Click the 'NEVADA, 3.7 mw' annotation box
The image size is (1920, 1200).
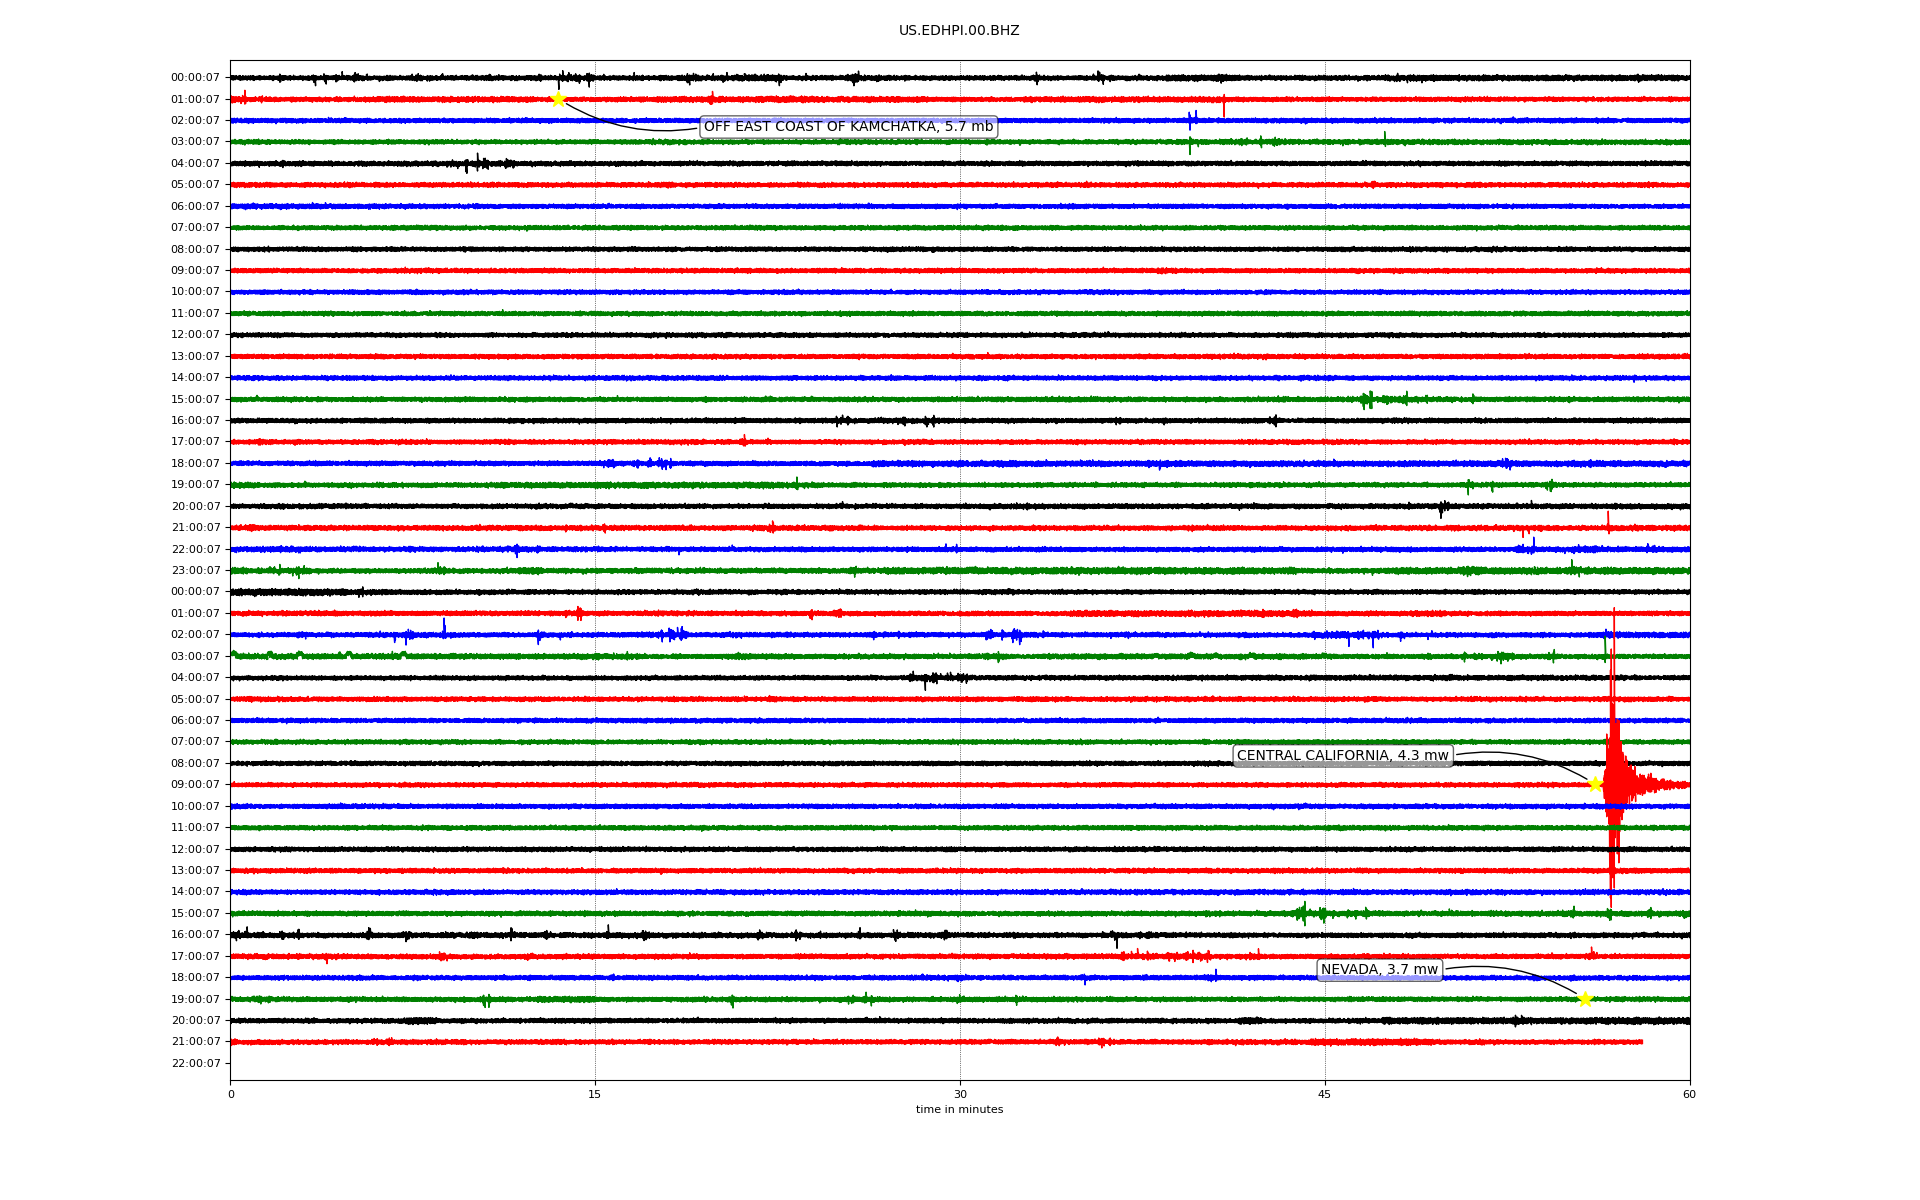[x=1379, y=970]
